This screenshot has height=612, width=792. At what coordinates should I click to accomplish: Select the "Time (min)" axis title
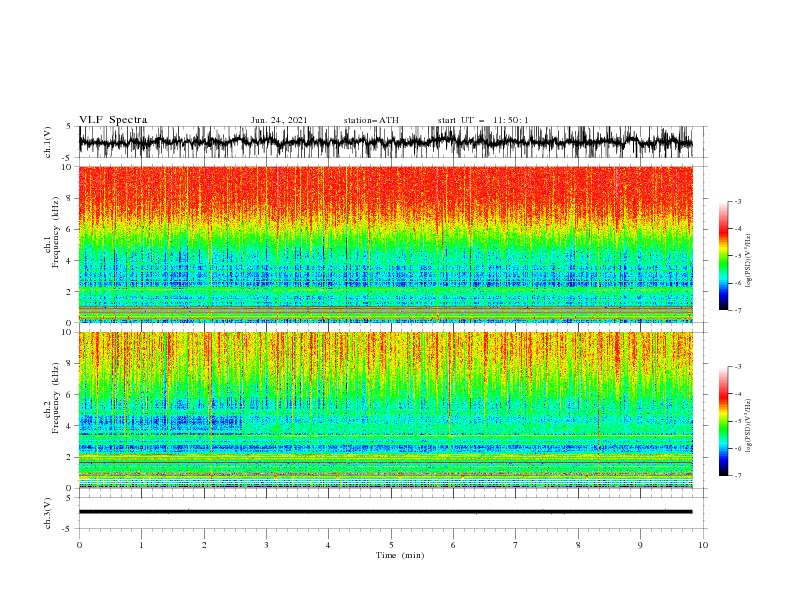coord(400,555)
